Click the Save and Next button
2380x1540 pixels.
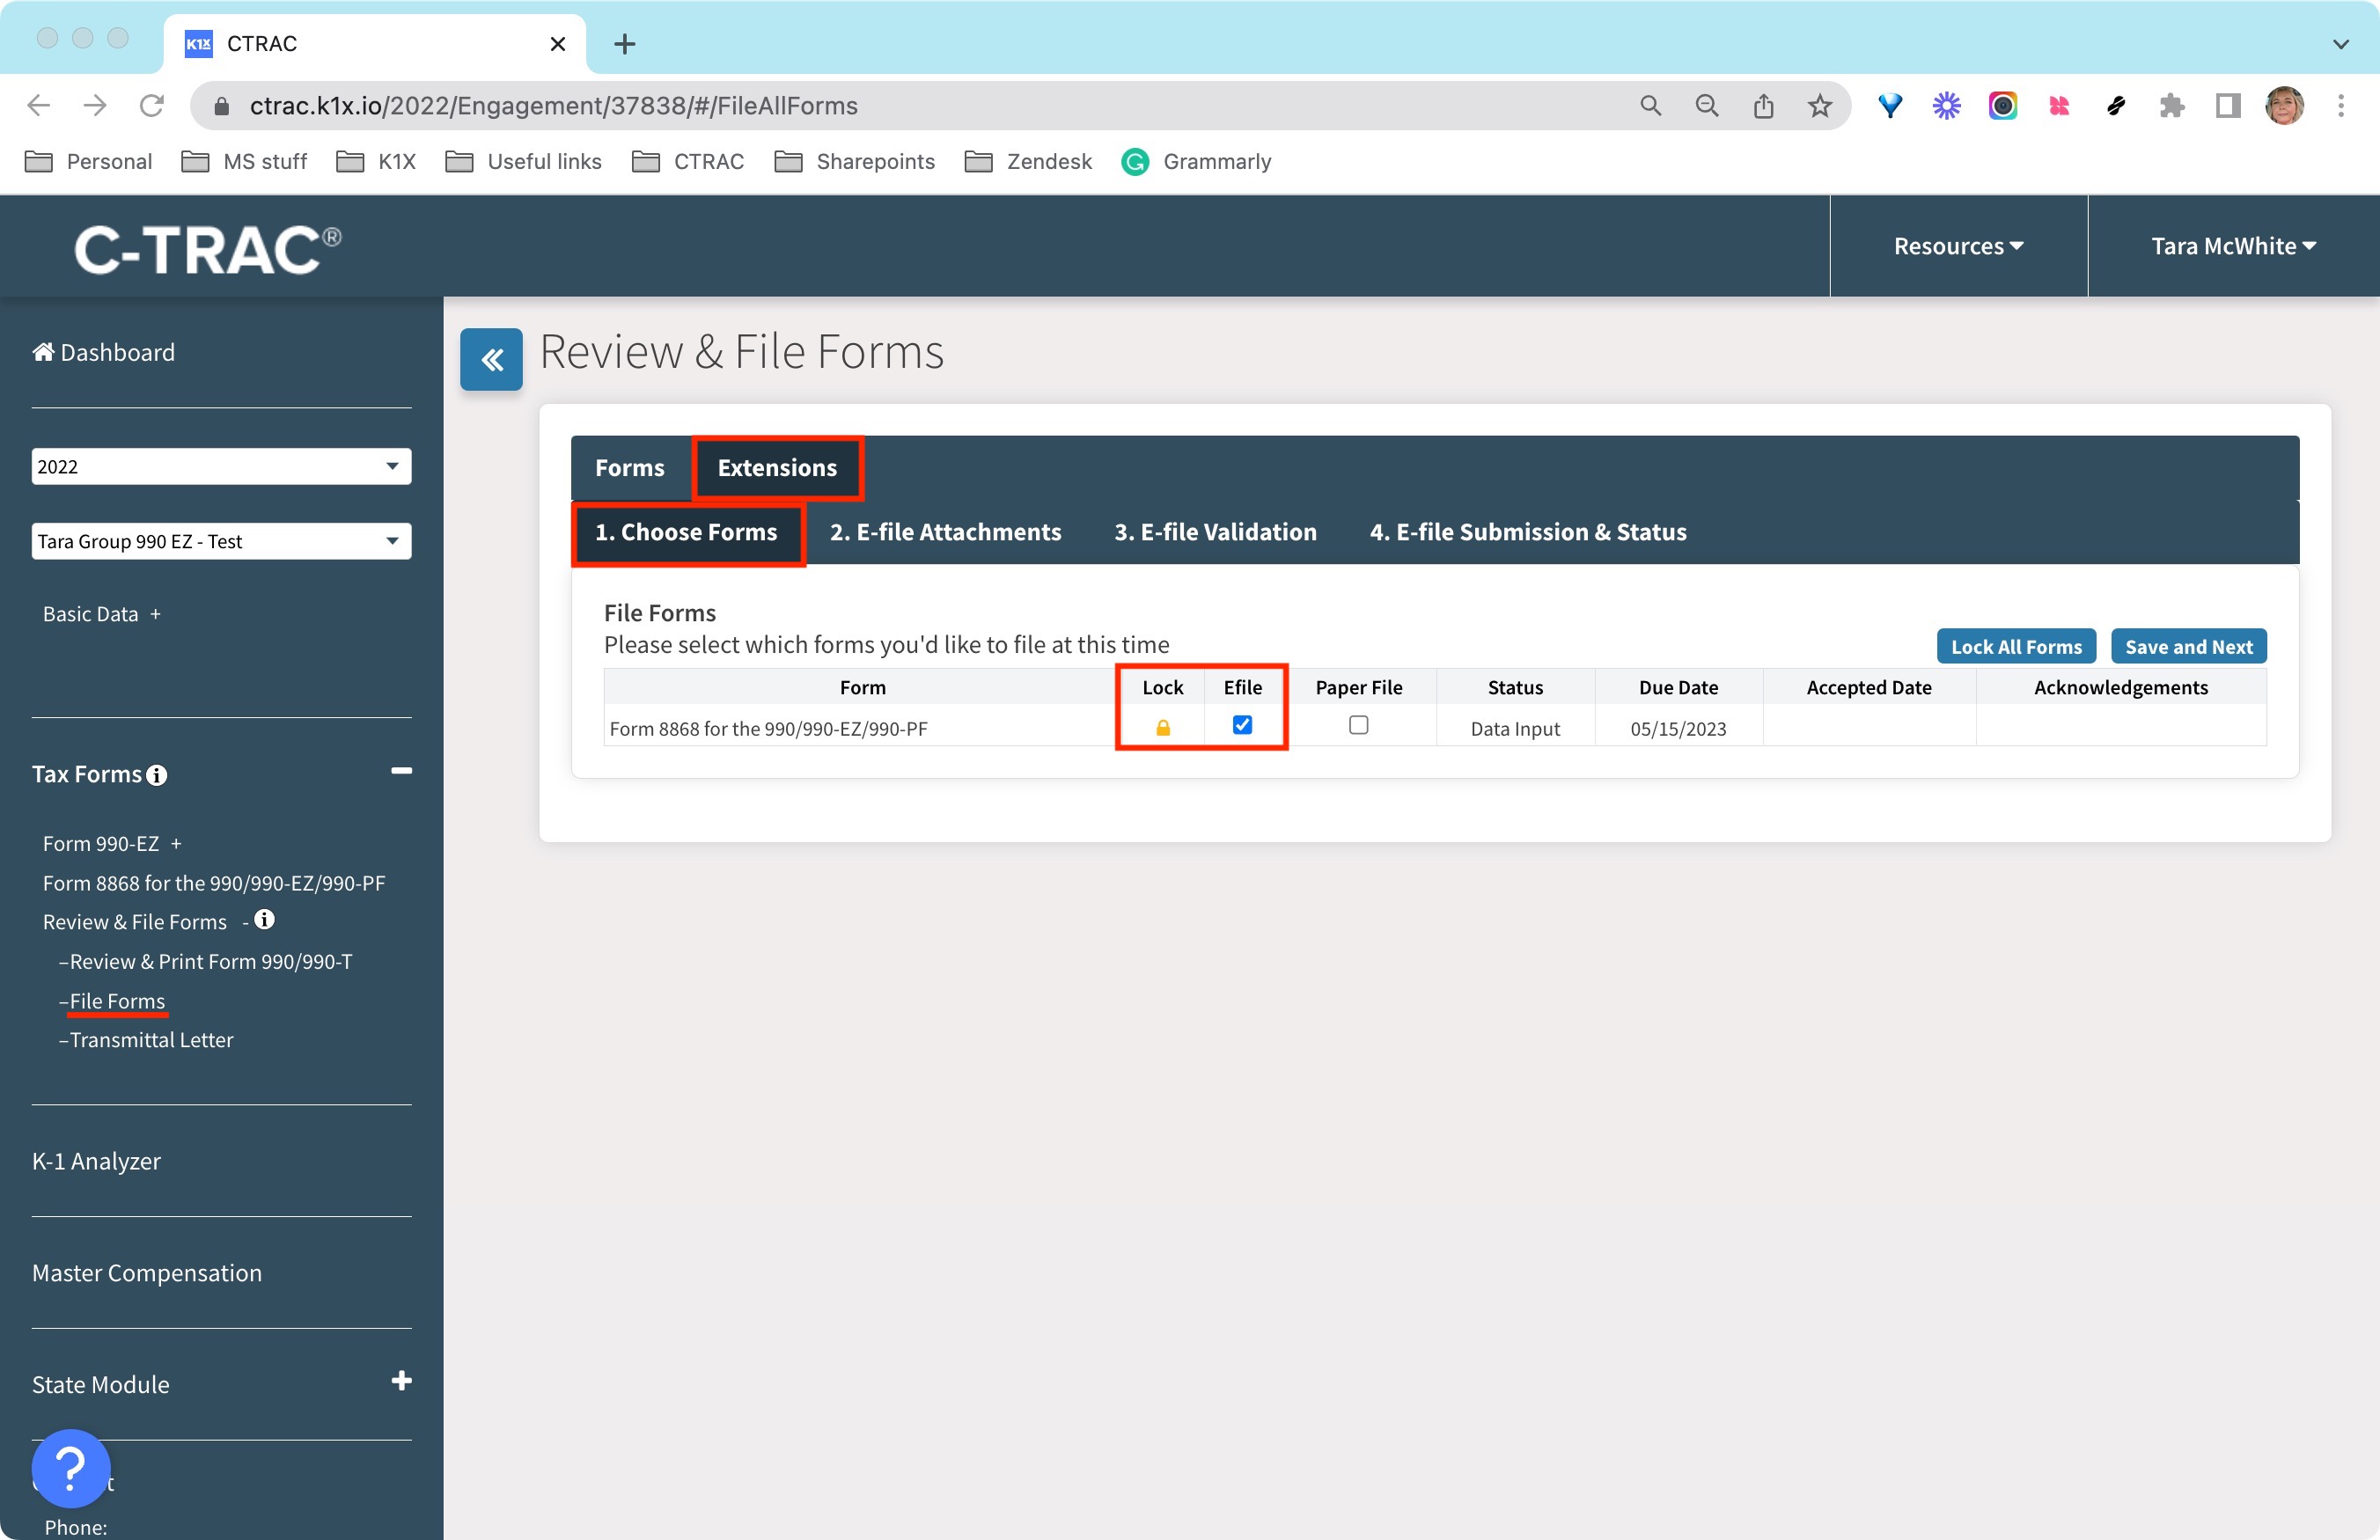coord(2188,646)
